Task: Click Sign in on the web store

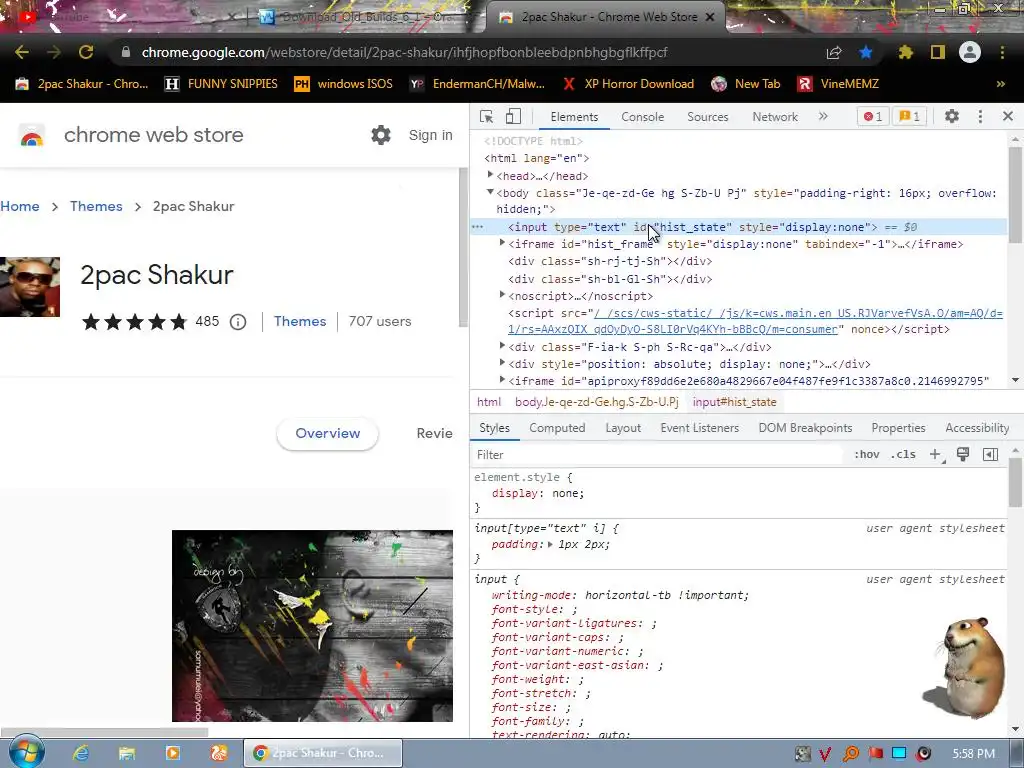Action: click(430, 135)
